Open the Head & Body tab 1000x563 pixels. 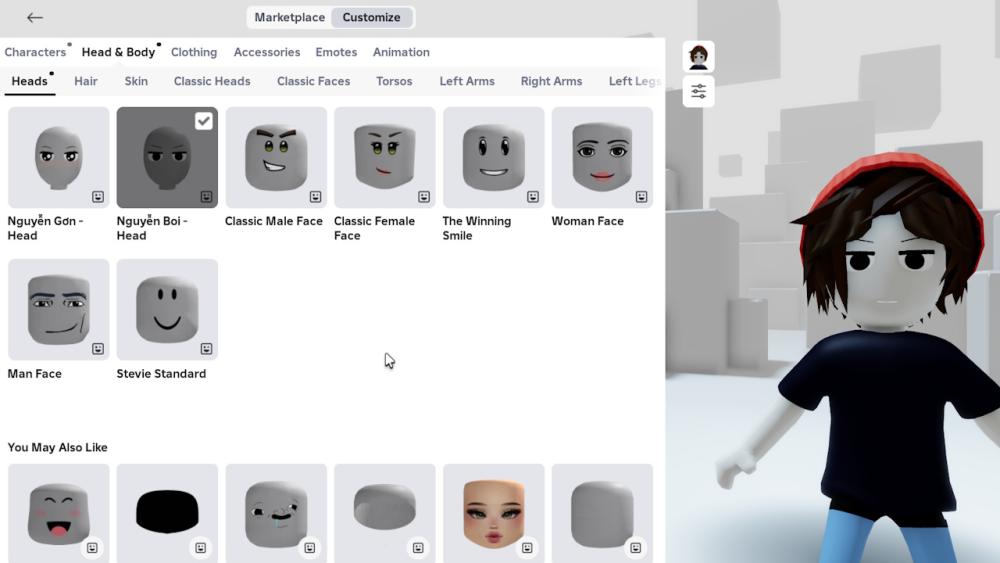(118, 52)
